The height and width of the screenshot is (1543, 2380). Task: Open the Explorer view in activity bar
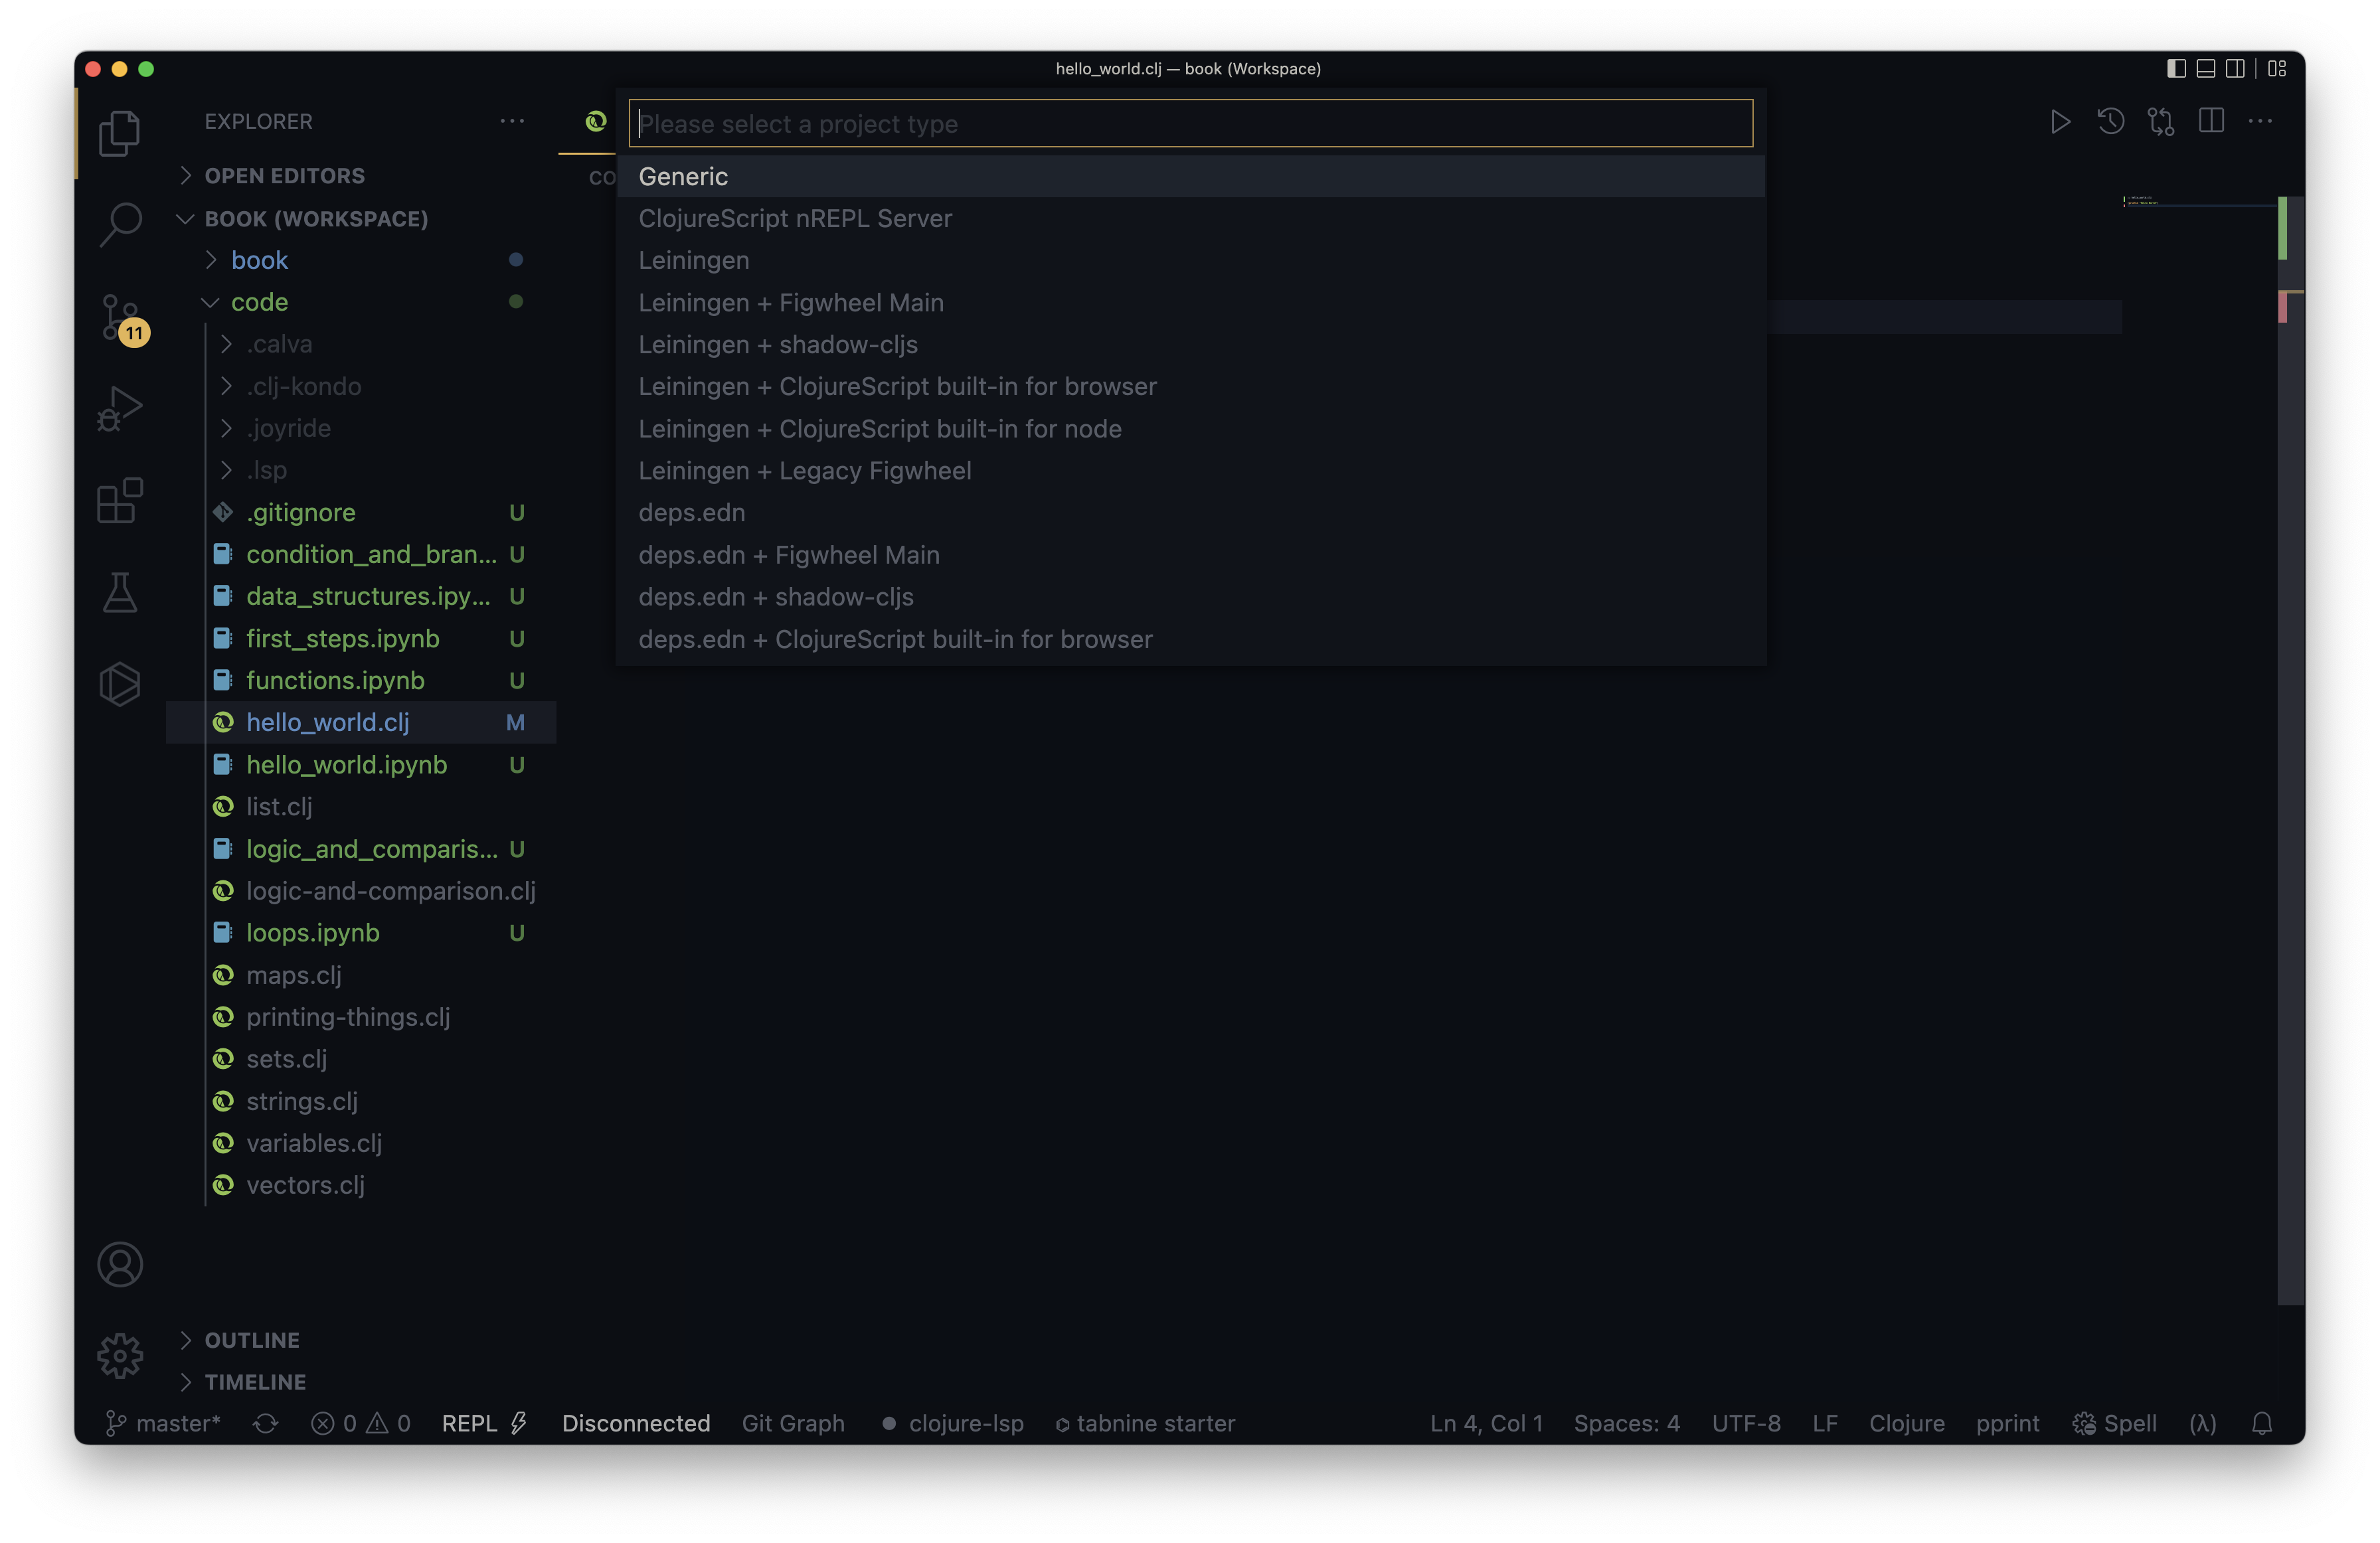120,133
